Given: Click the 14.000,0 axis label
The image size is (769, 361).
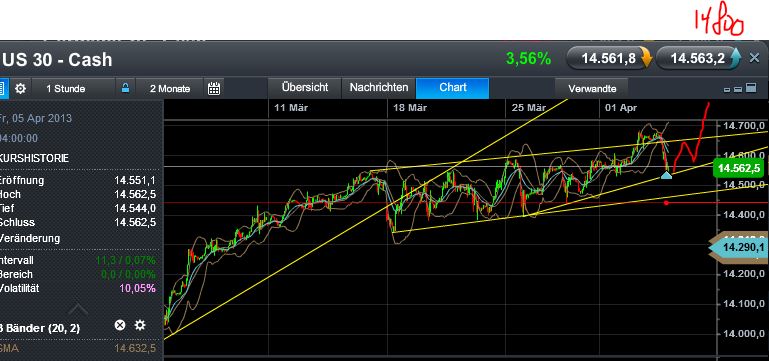Looking at the screenshot, I should tap(744, 334).
